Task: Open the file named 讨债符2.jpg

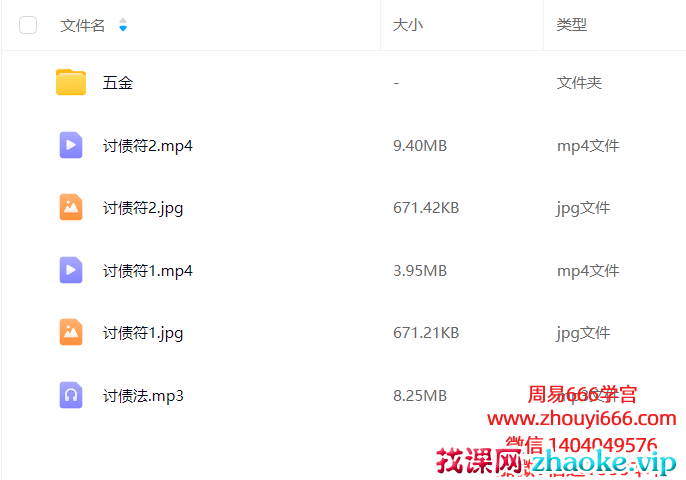Action: click(143, 208)
